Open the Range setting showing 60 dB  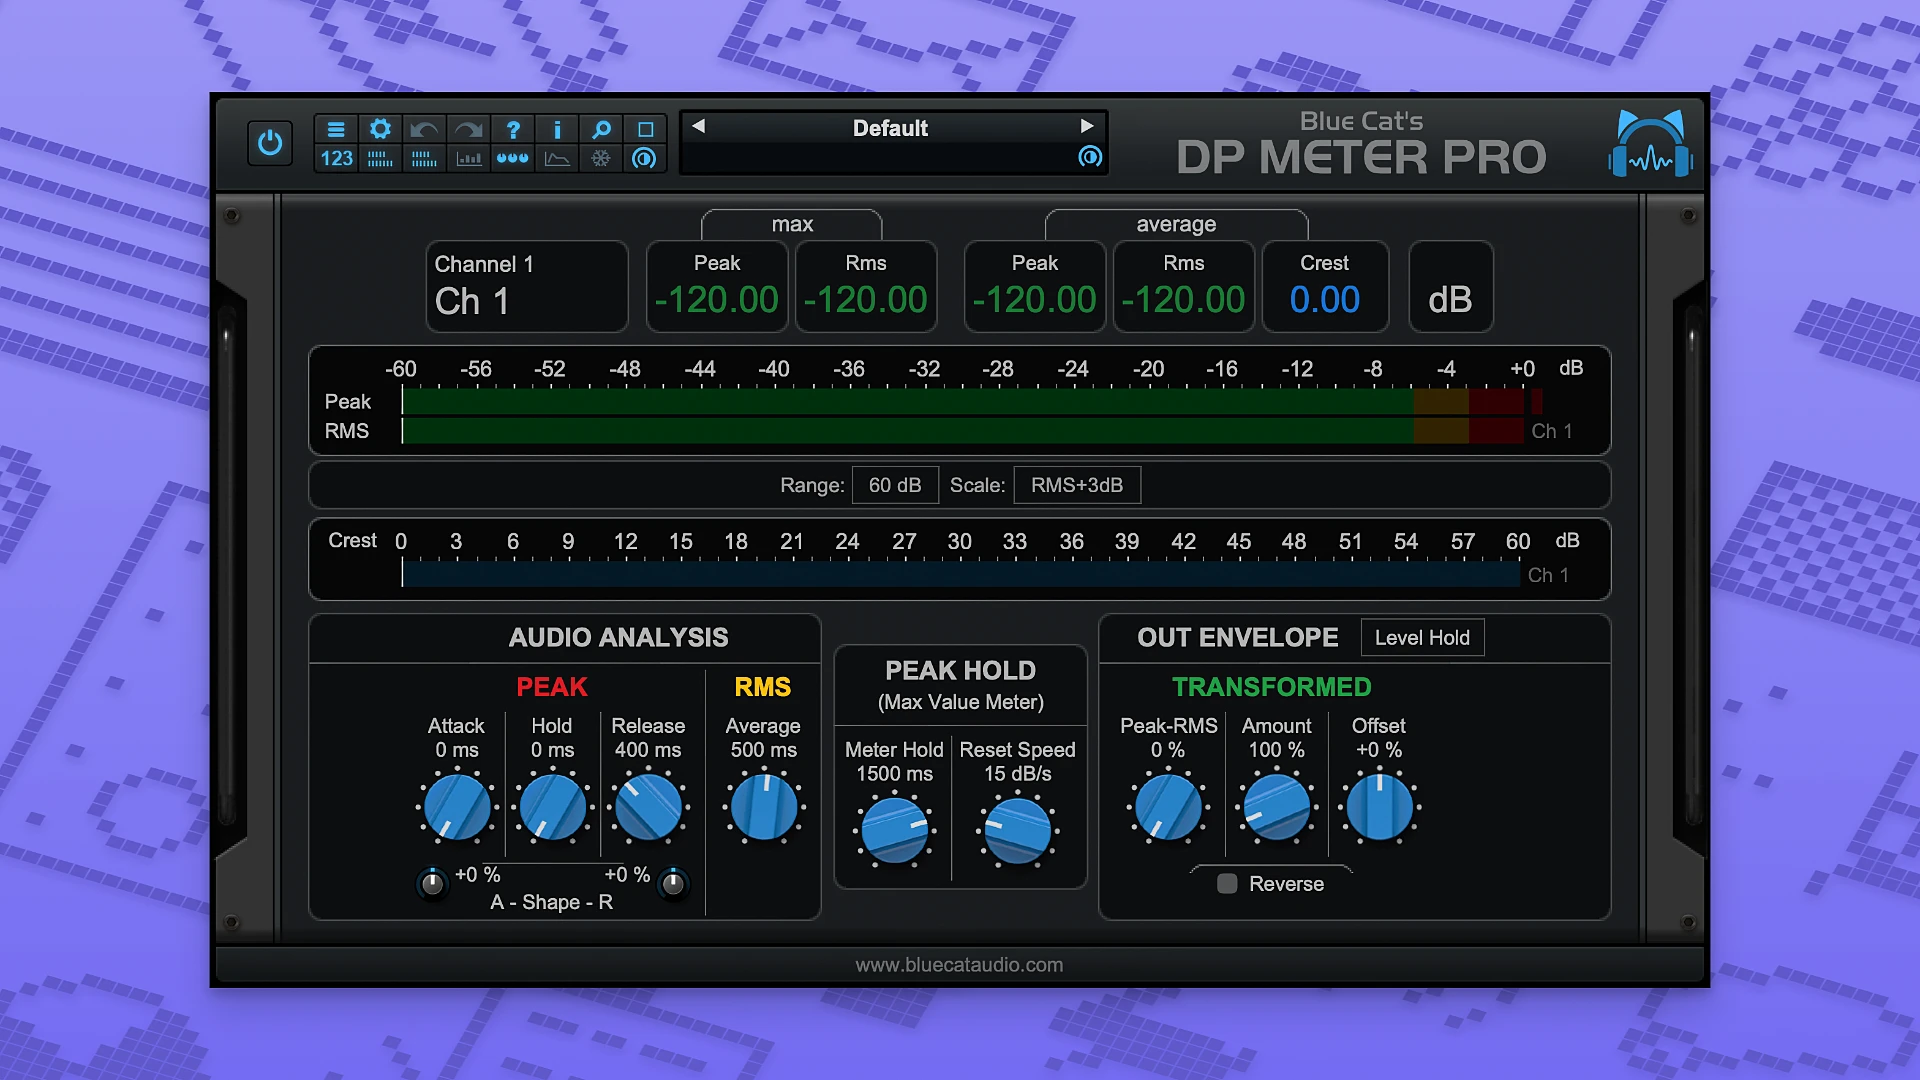(x=894, y=485)
